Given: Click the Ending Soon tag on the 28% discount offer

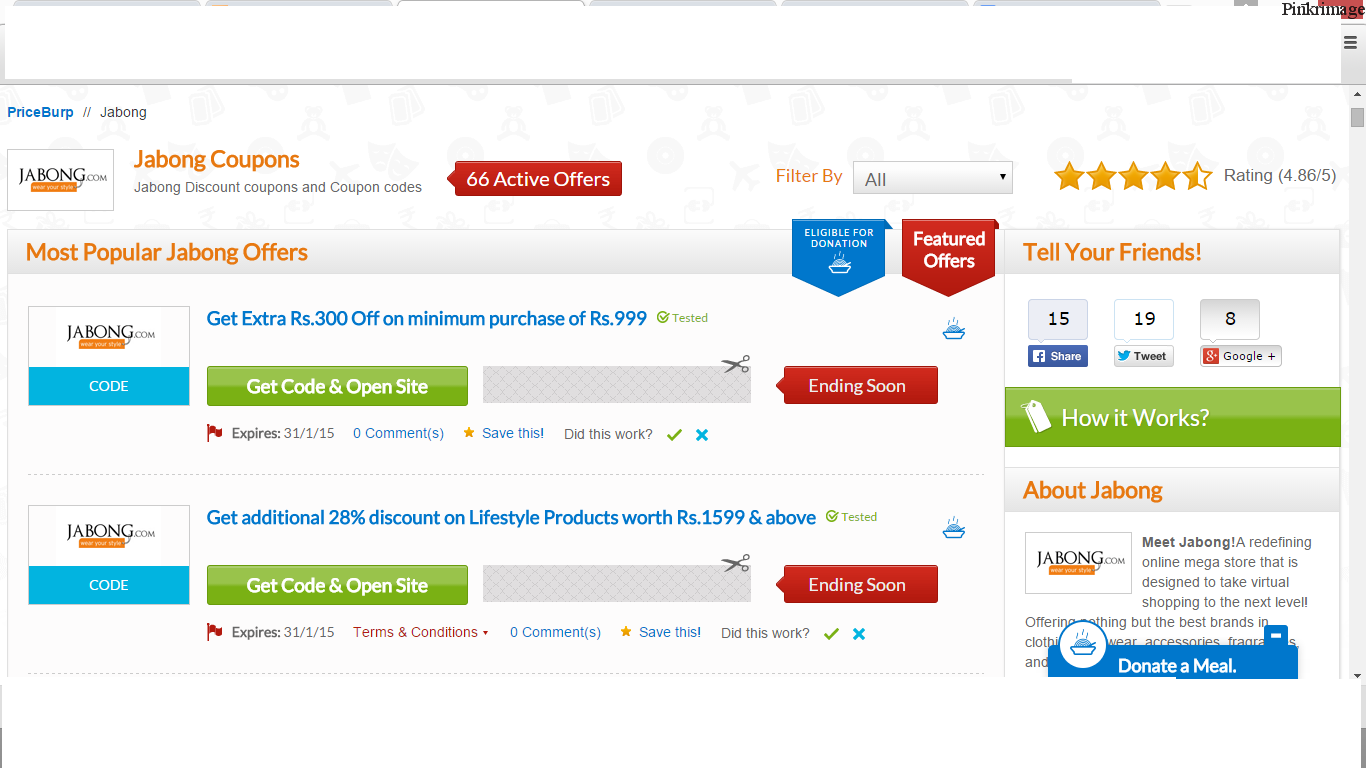Looking at the screenshot, I should (858, 584).
